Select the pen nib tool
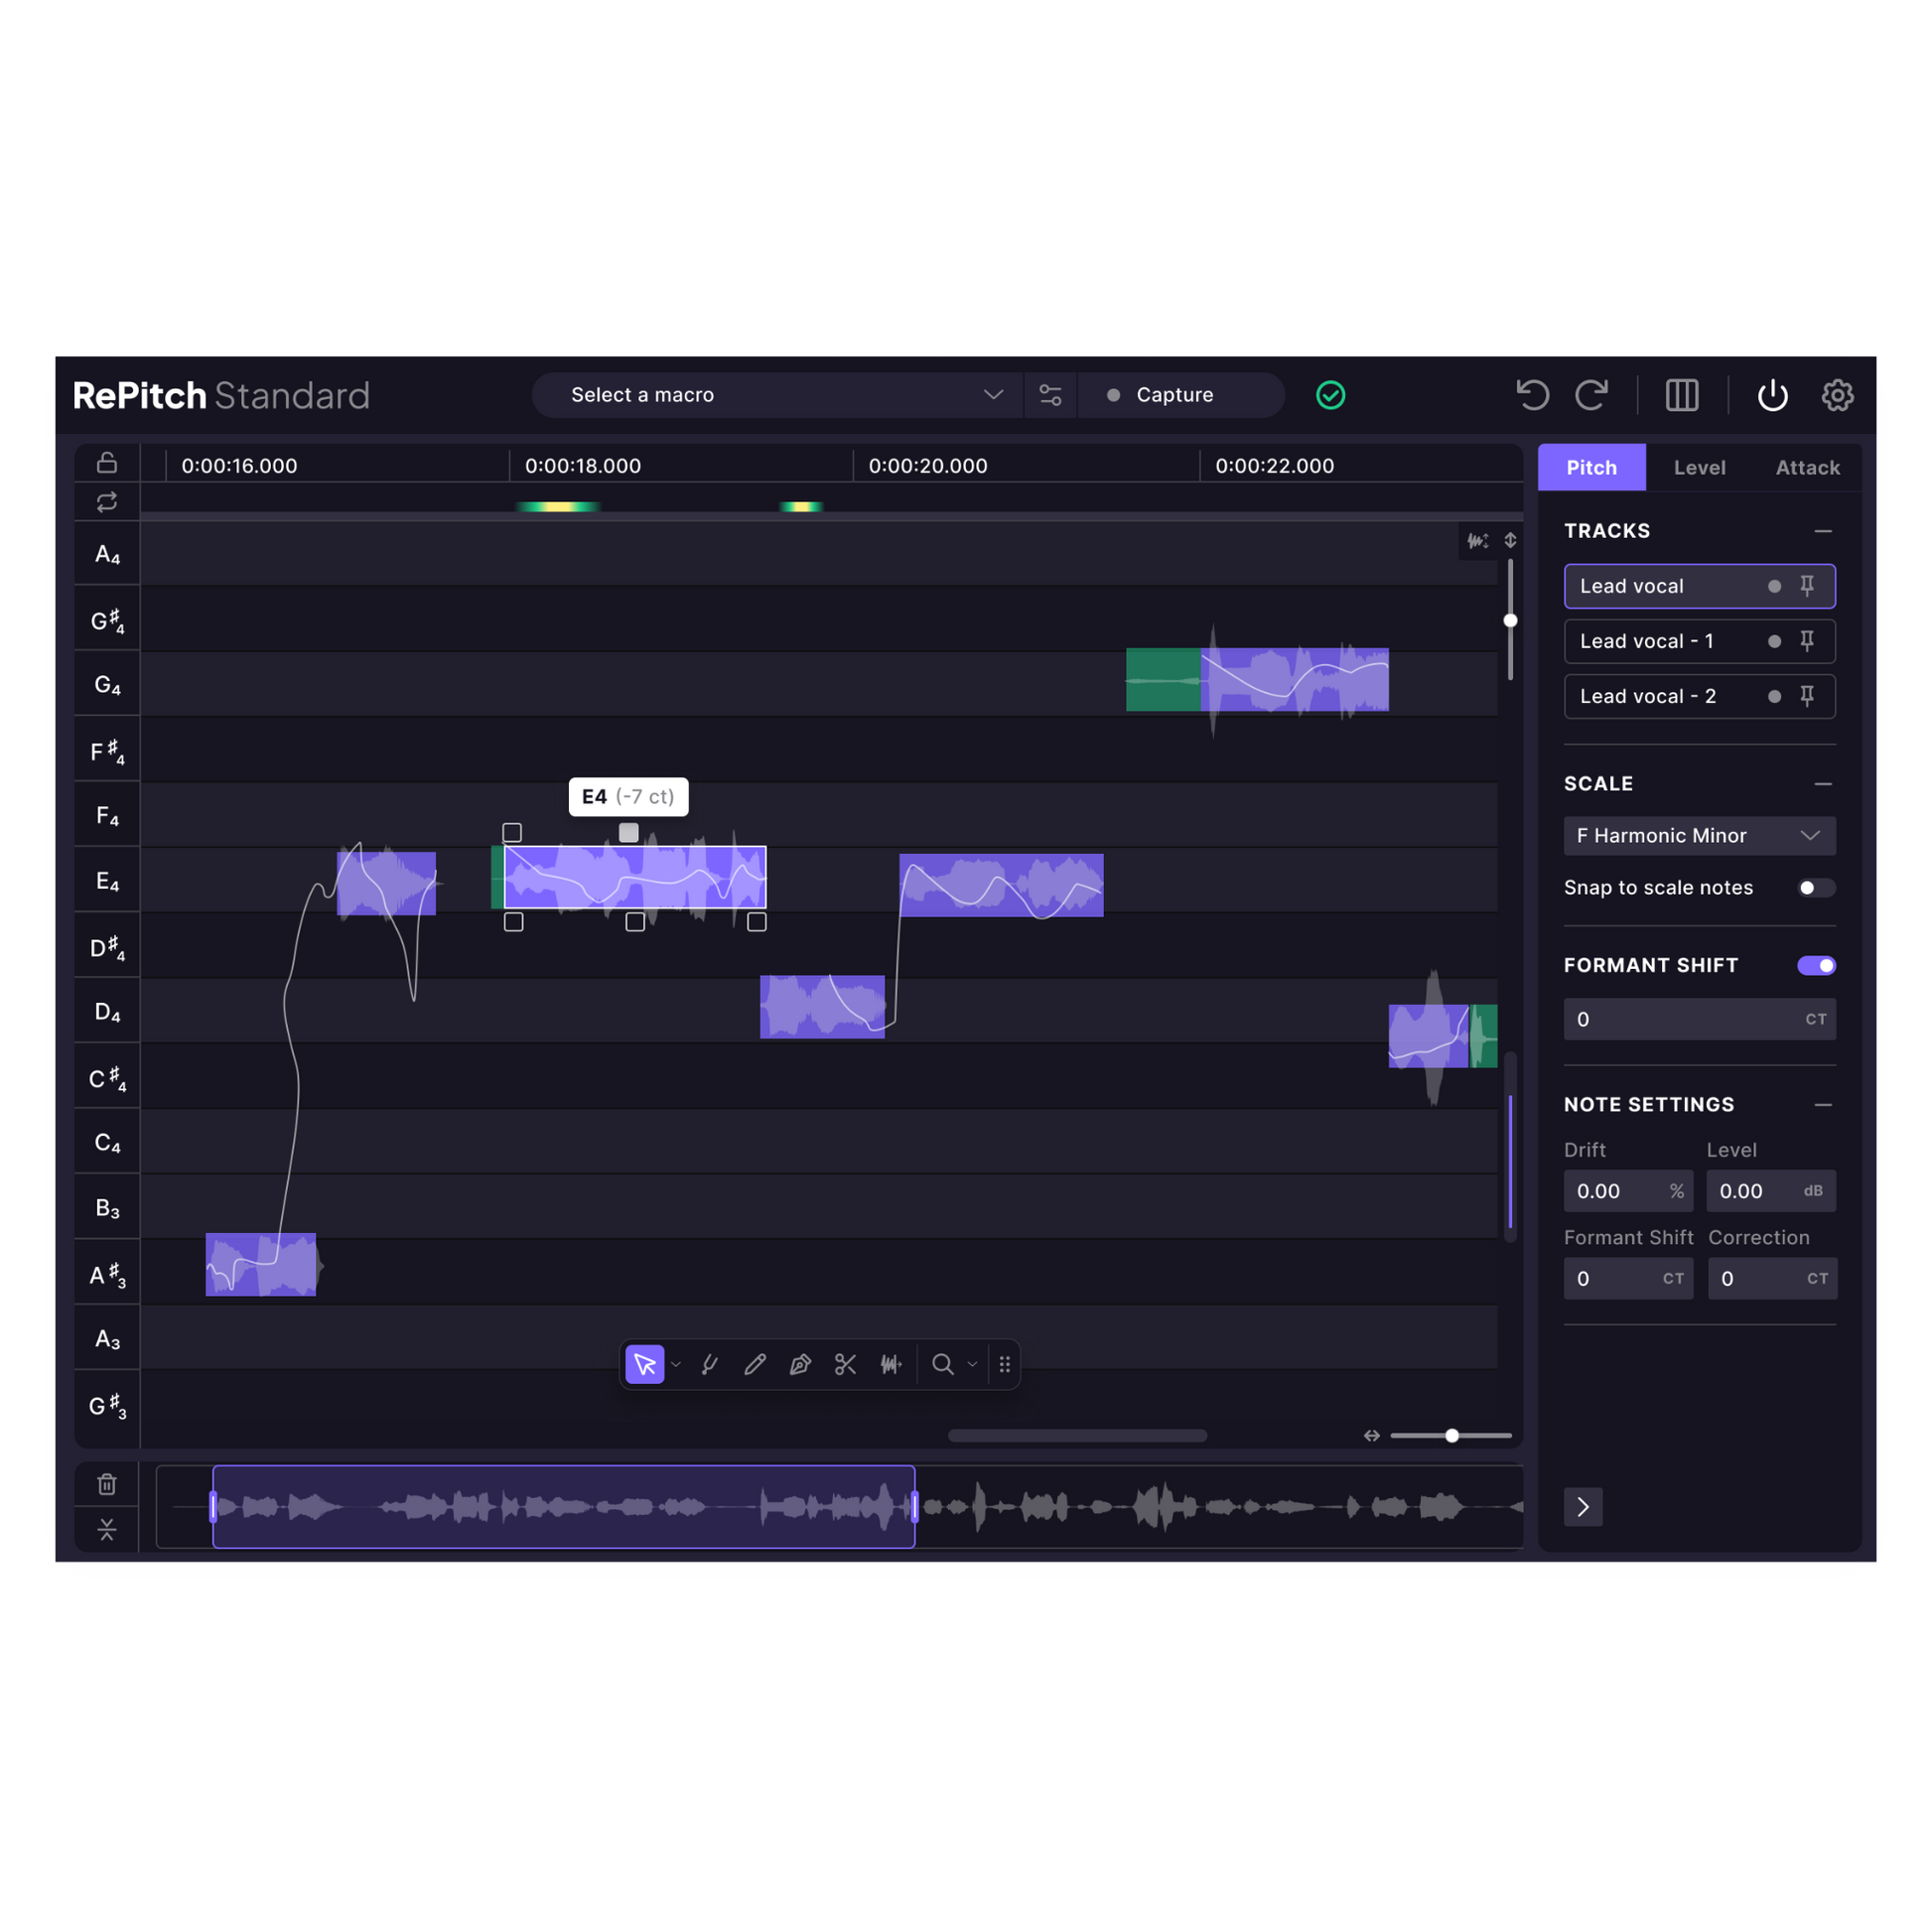Viewport: 1932px width, 1932px height. coord(800,1365)
